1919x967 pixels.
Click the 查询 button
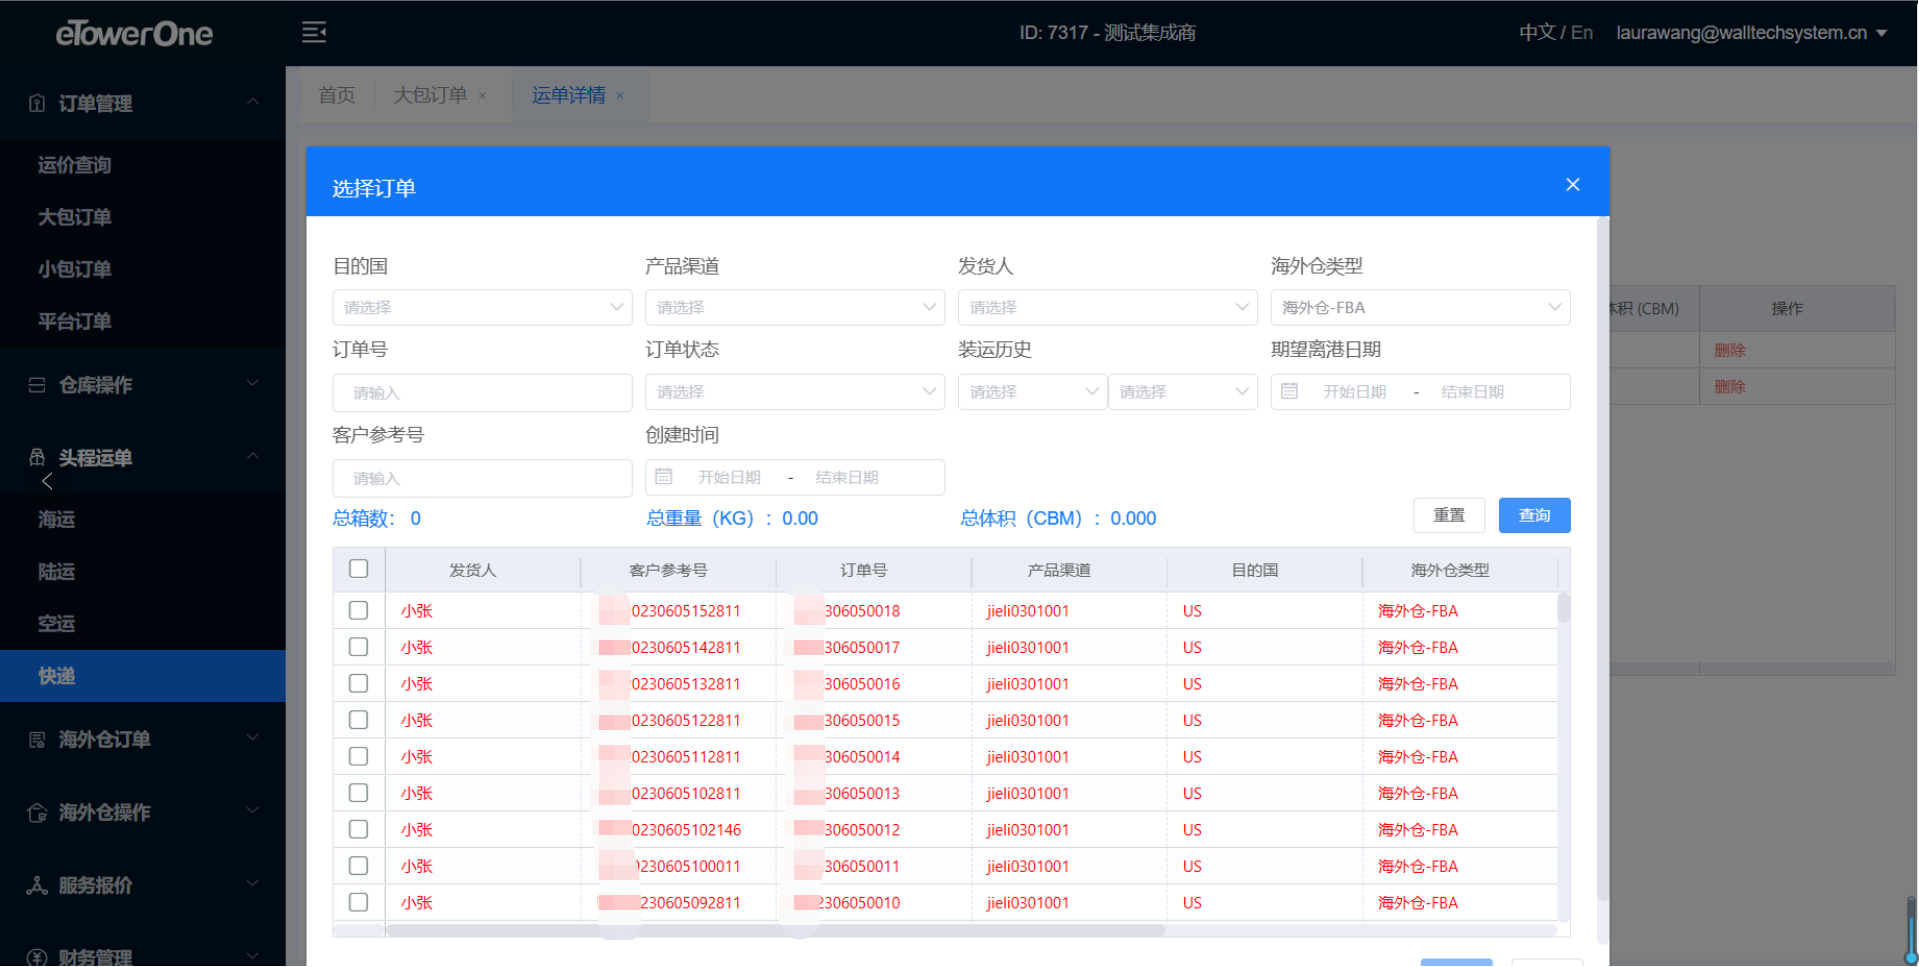tap(1533, 516)
